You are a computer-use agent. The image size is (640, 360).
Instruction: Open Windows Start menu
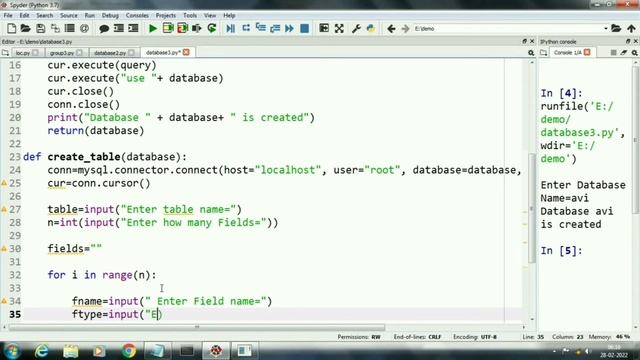pos(12,351)
